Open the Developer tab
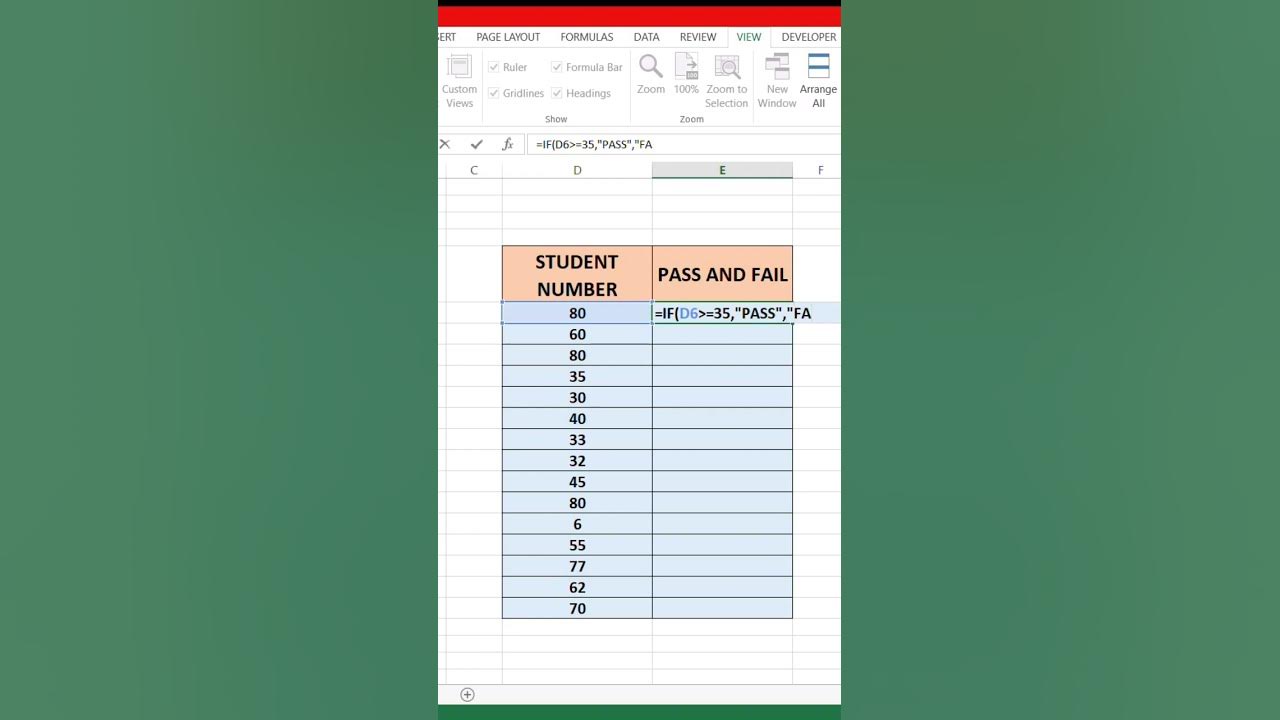The image size is (1280, 720). (x=808, y=37)
